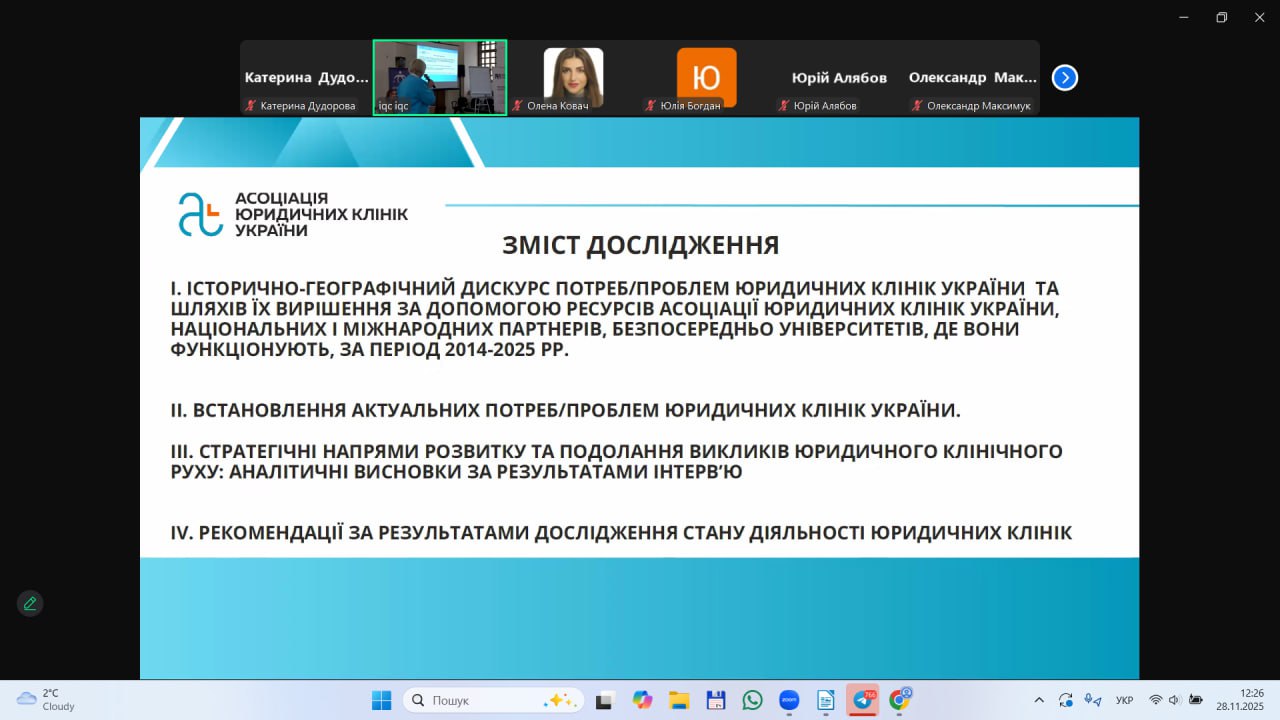Switch the УКР keyboard language indicator

(x=1124, y=700)
